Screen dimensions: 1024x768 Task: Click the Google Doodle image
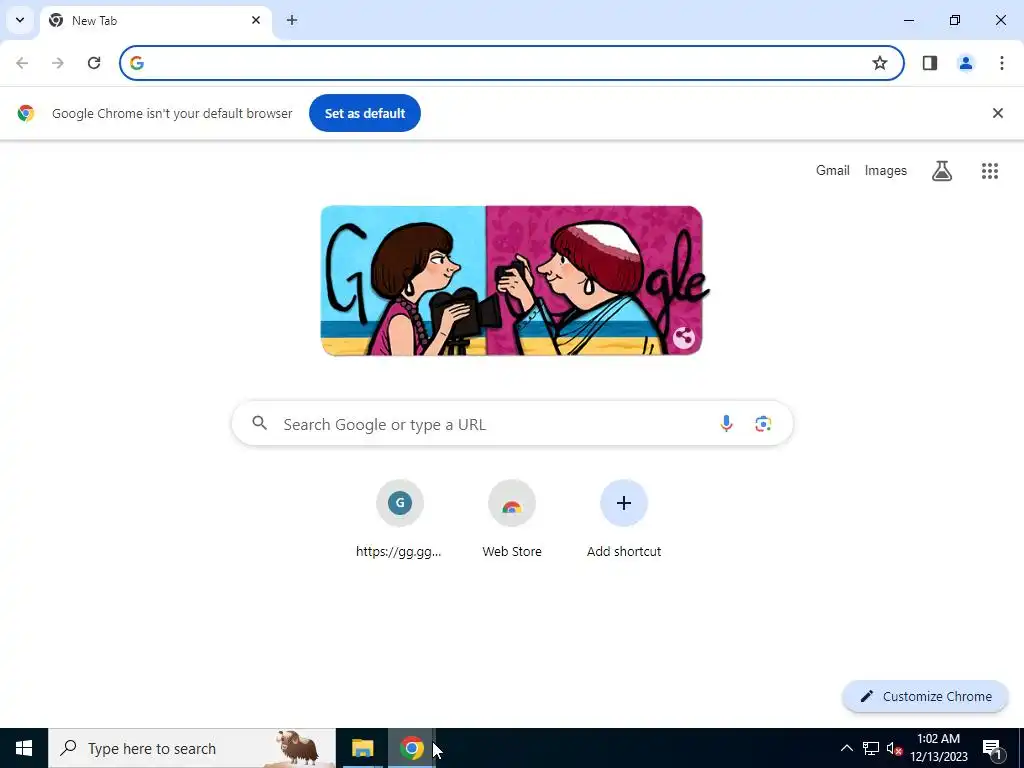point(511,280)
